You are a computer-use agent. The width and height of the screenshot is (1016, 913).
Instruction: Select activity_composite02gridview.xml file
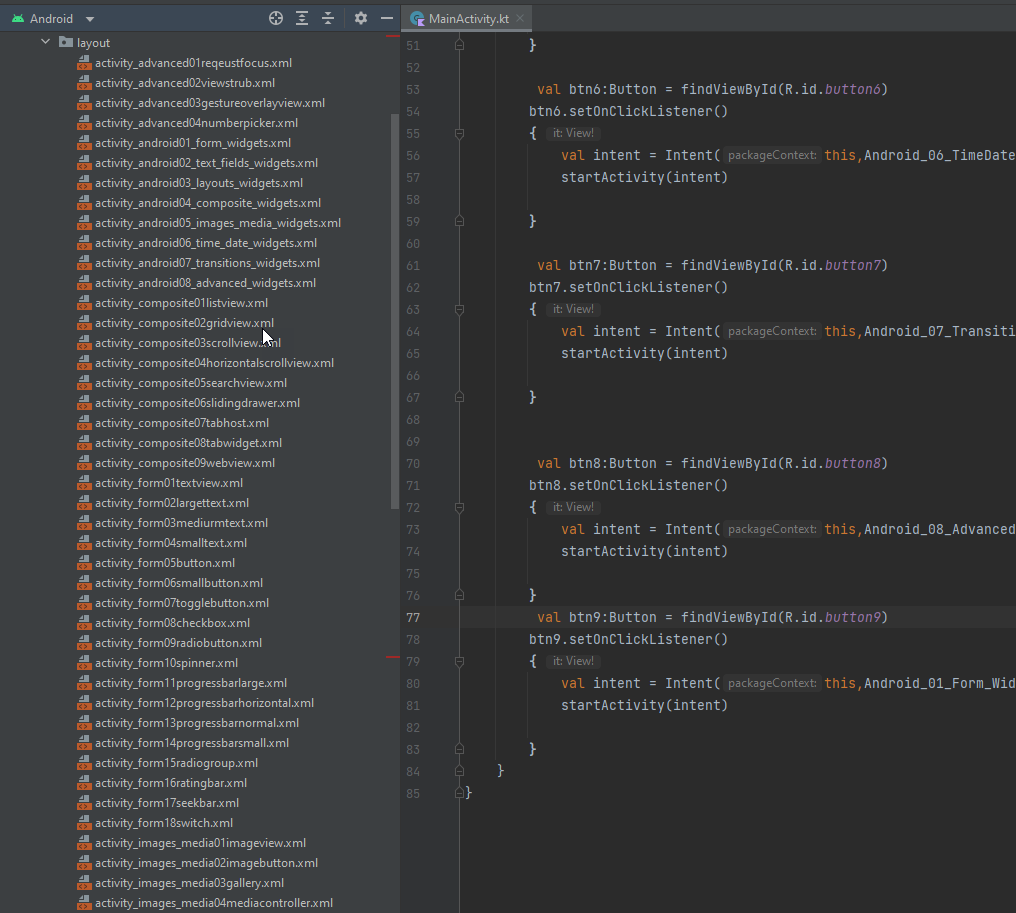tap(184, 323)
